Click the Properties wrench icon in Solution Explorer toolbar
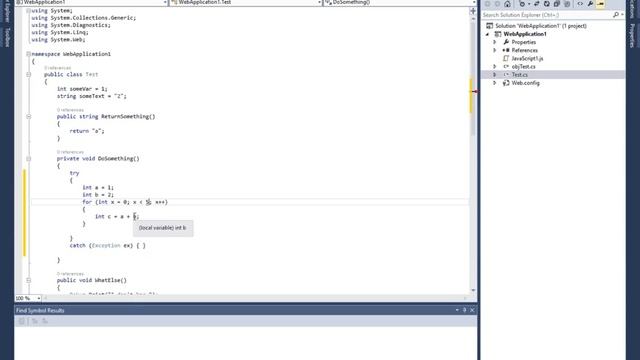Image resolution: width=640 pixels, height=360 pixels. tap(590, 4)
